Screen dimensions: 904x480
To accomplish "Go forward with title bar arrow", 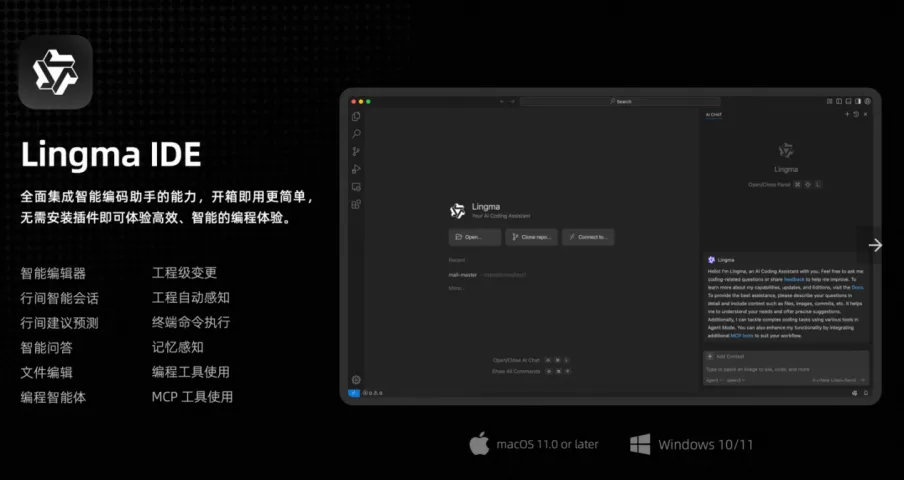I will click(x=511, y=101).
